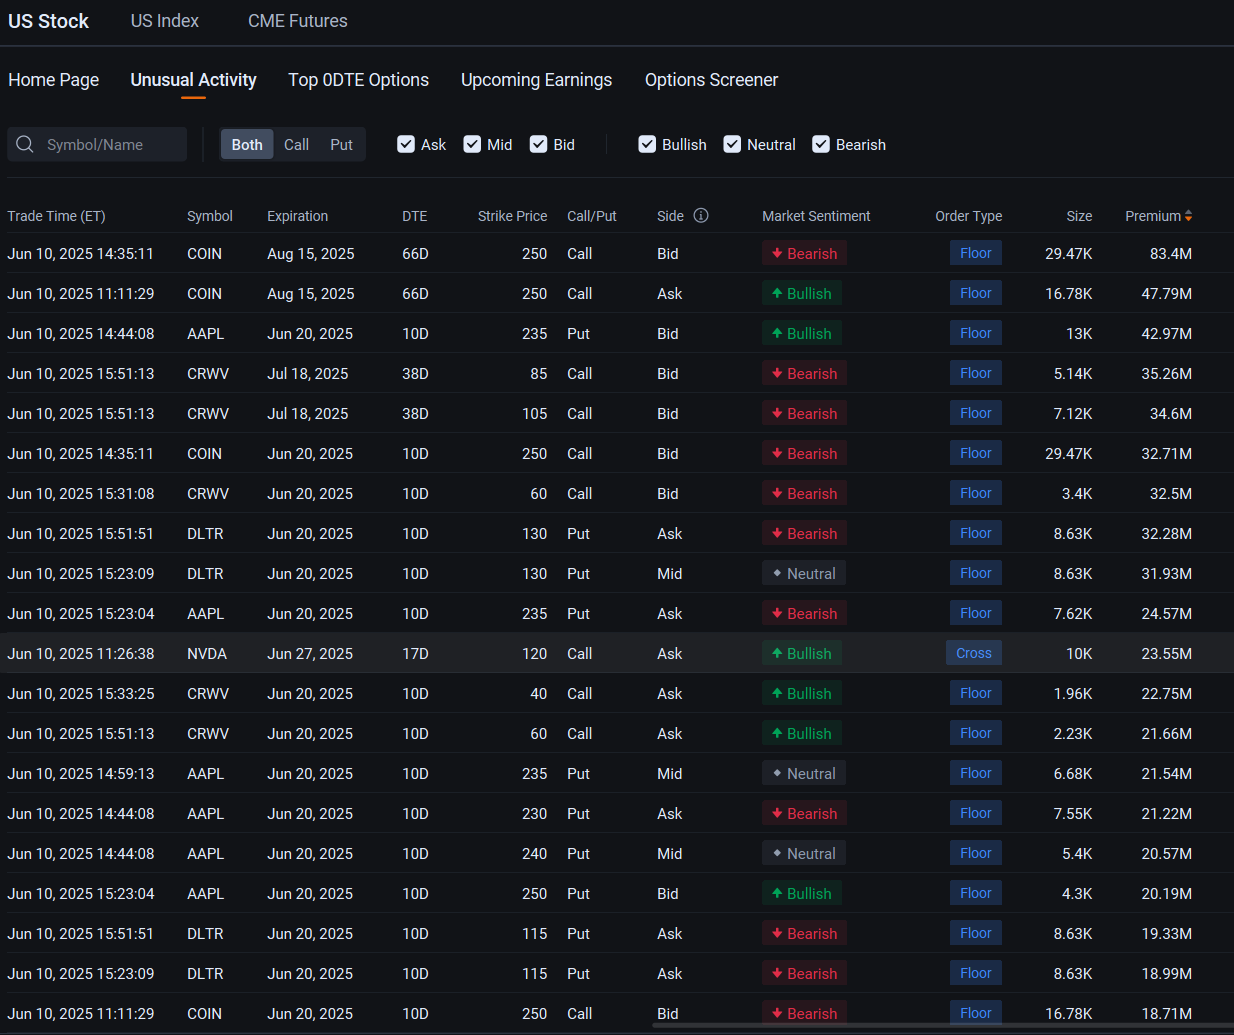
Task: Select the Unusual Activity tab
Action: (193, 80)
